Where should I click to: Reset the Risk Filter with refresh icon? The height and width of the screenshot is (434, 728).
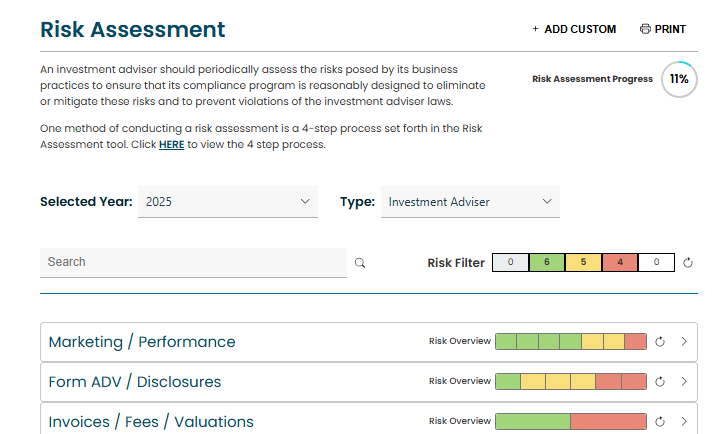688,263
